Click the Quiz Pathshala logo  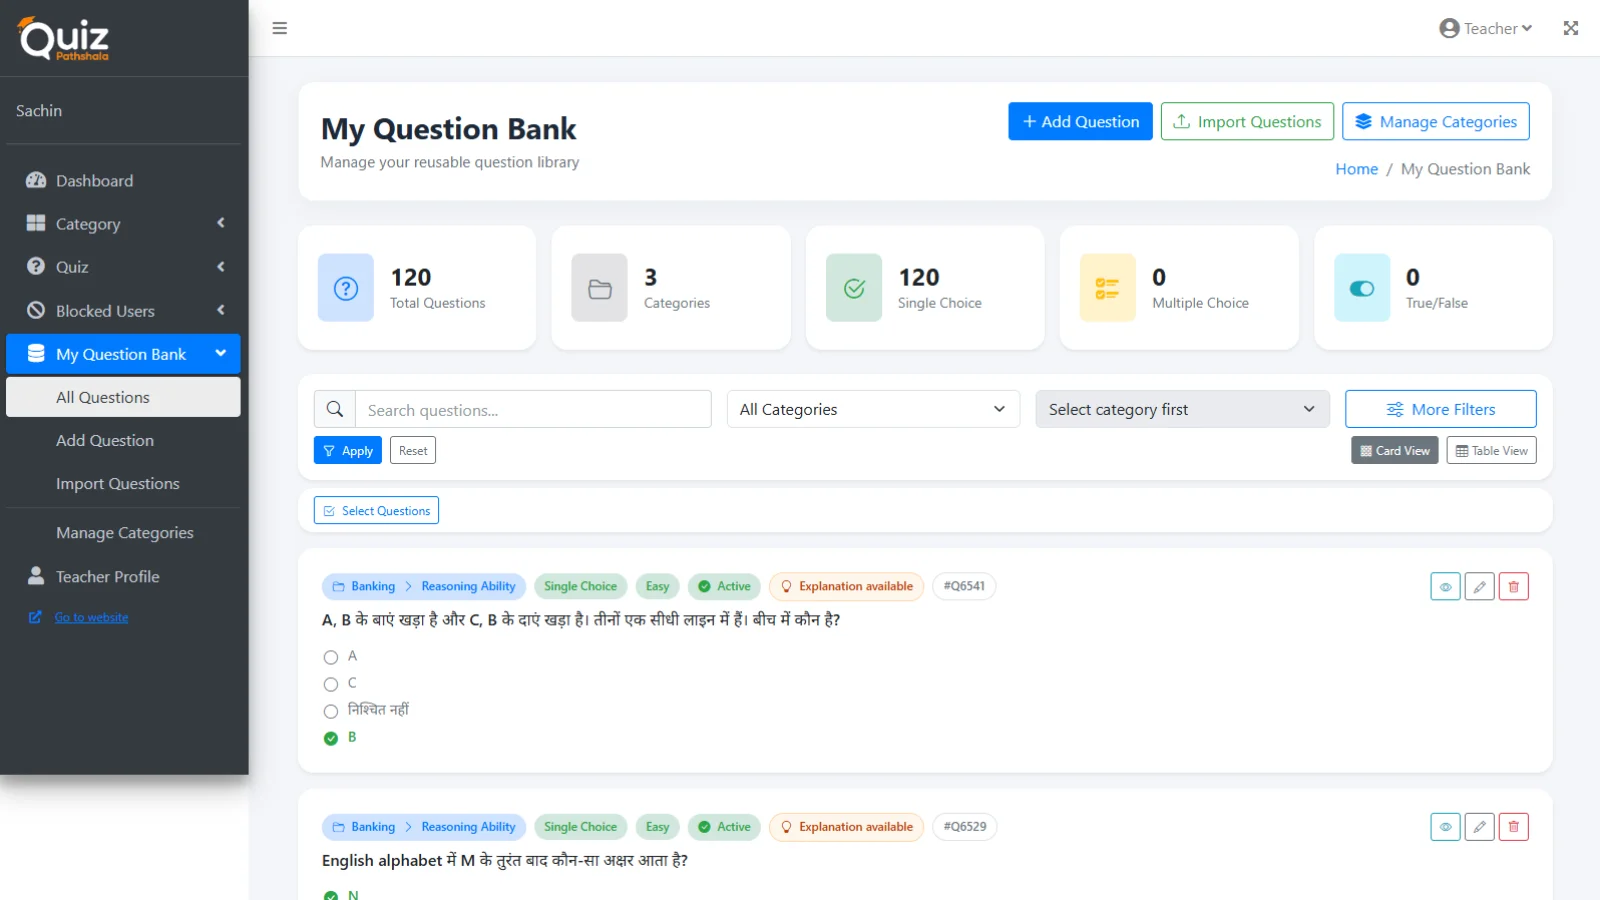tap(63, 39)
